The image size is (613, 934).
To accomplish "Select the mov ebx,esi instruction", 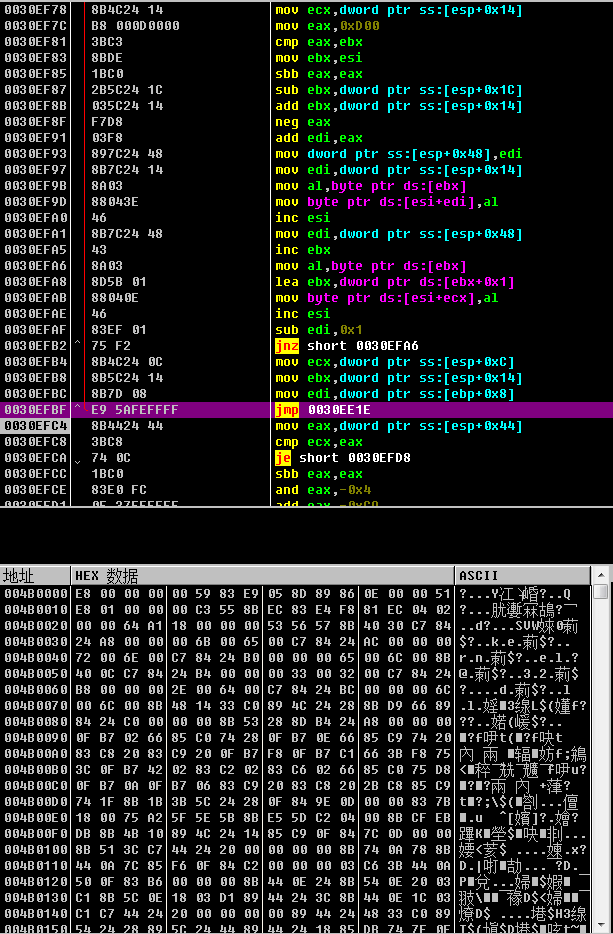I will (x=319, y=58).
